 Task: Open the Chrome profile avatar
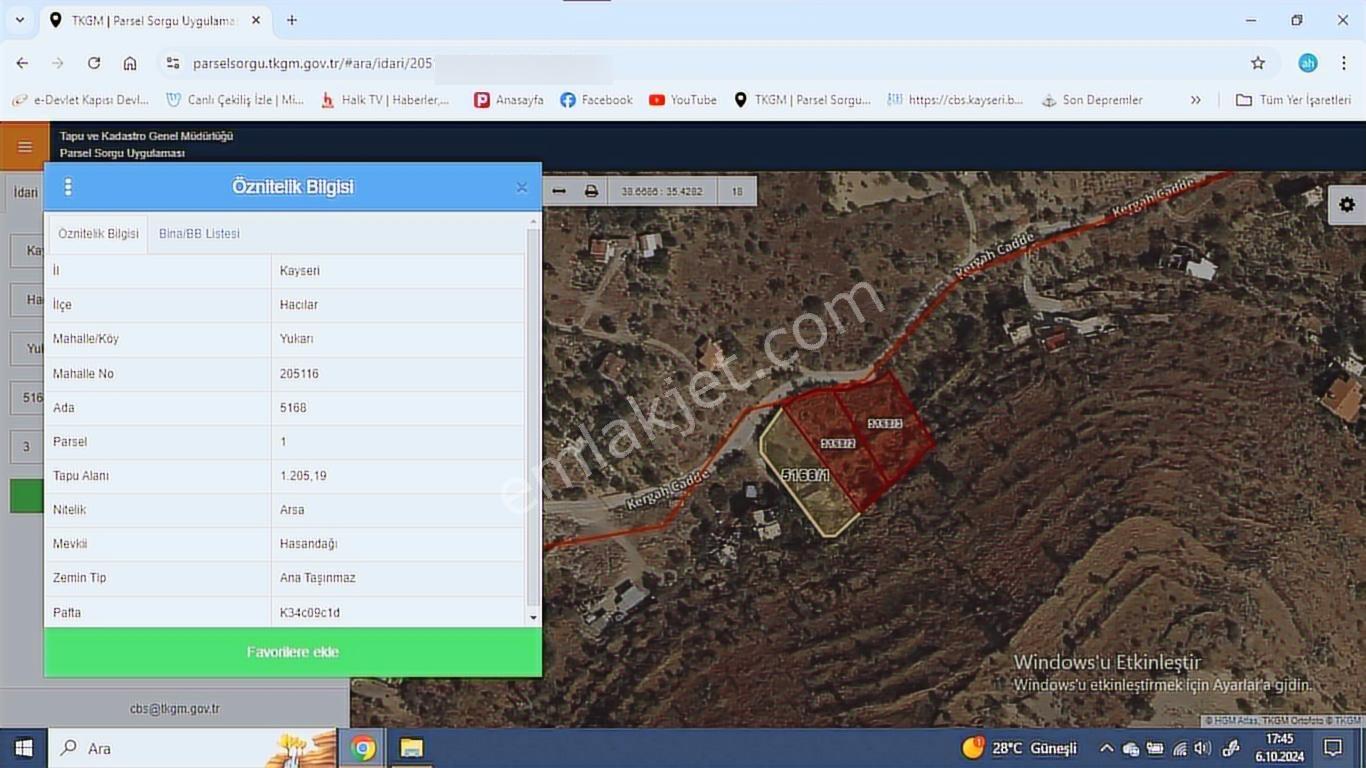[1308, 63]
